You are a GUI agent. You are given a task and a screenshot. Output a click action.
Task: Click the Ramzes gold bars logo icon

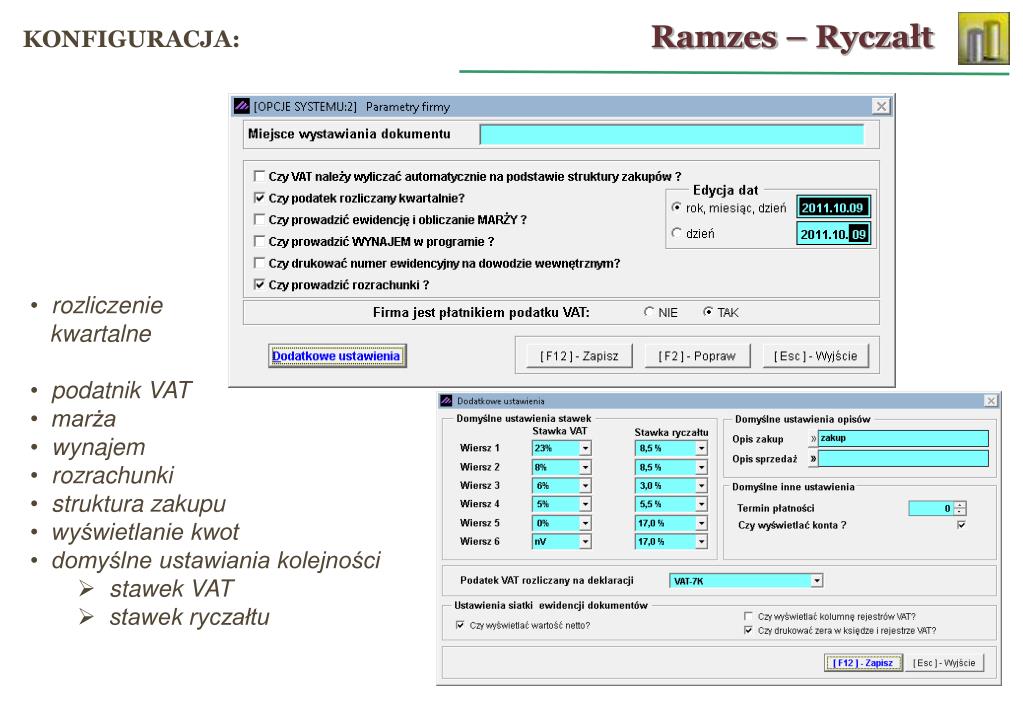click(983, 38)
